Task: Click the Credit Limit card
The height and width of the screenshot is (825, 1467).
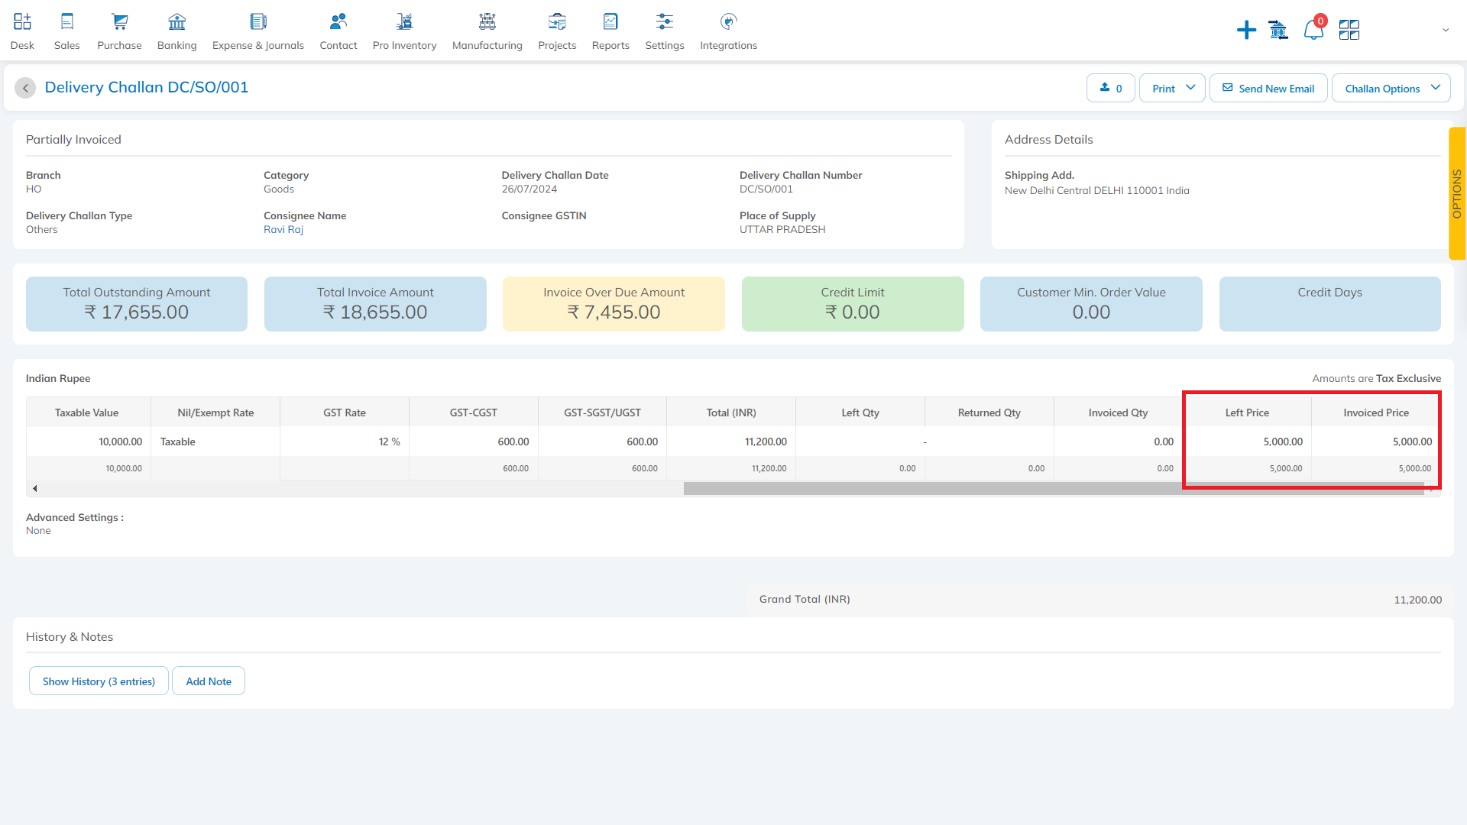Action: pyautogui.click(x=852, y=304)
